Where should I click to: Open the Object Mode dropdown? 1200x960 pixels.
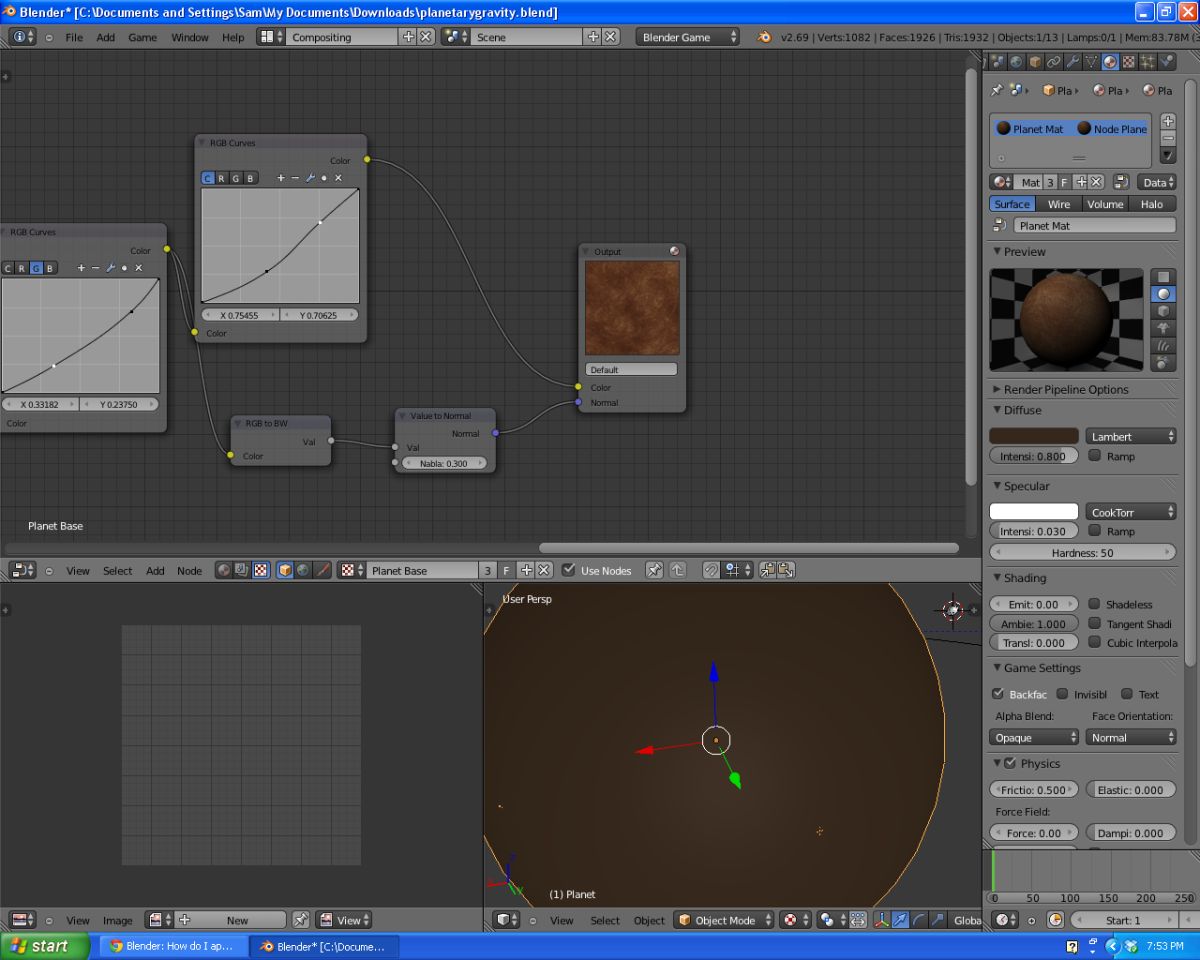pyautogui.click(x=725, y=920)
